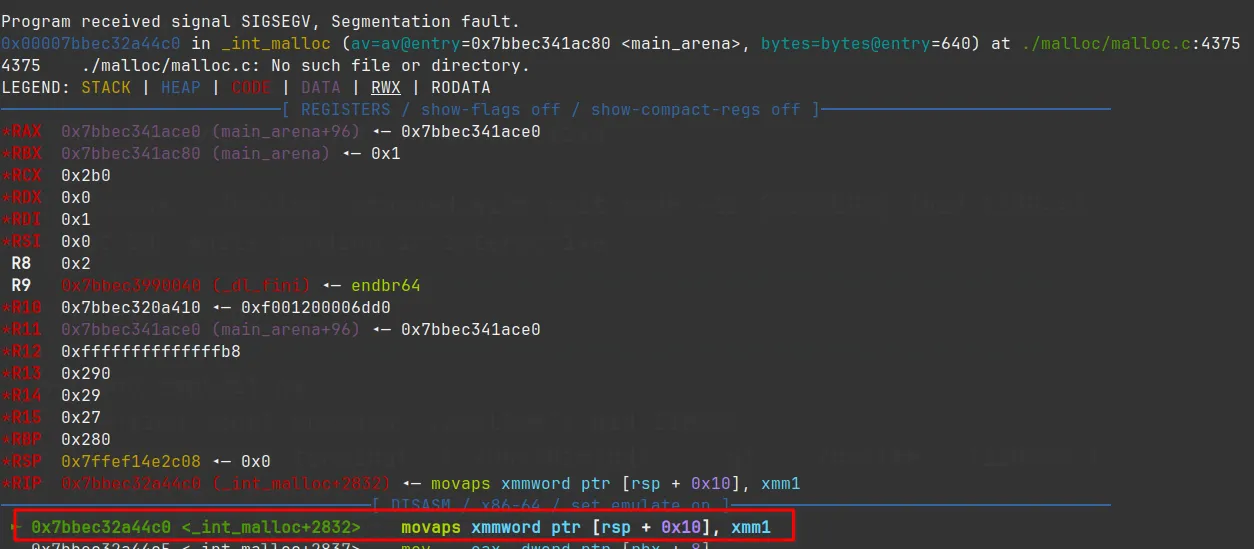Click the underlined RWX legend entry
Image resolution: width=1254 pixels, height=549 pixels.
click(386, 87)
